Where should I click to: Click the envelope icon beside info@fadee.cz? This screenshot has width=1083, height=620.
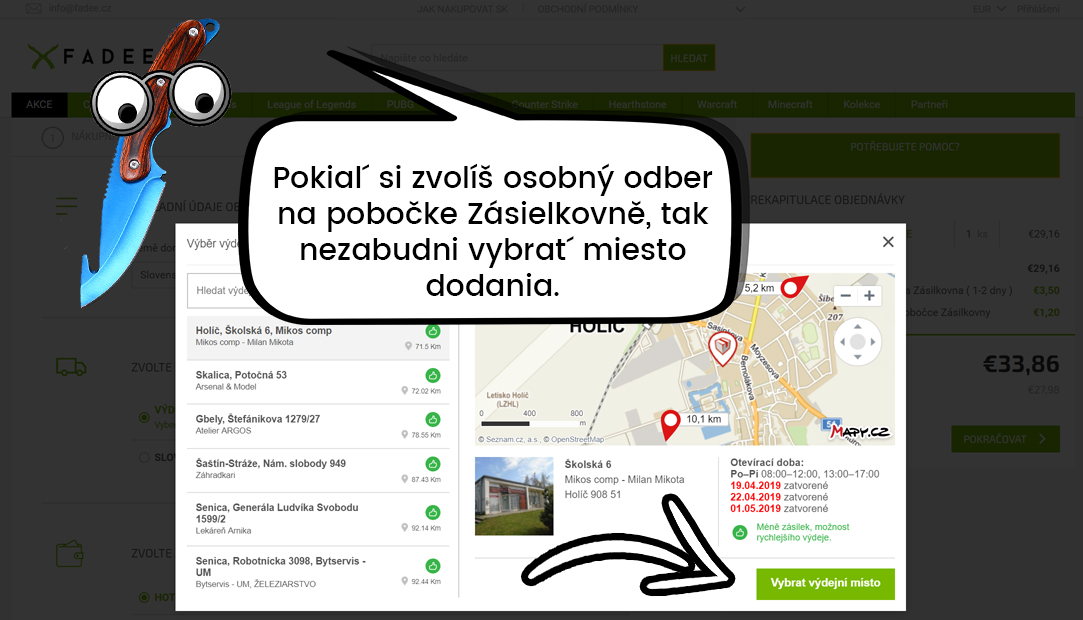tap(34, 9)
